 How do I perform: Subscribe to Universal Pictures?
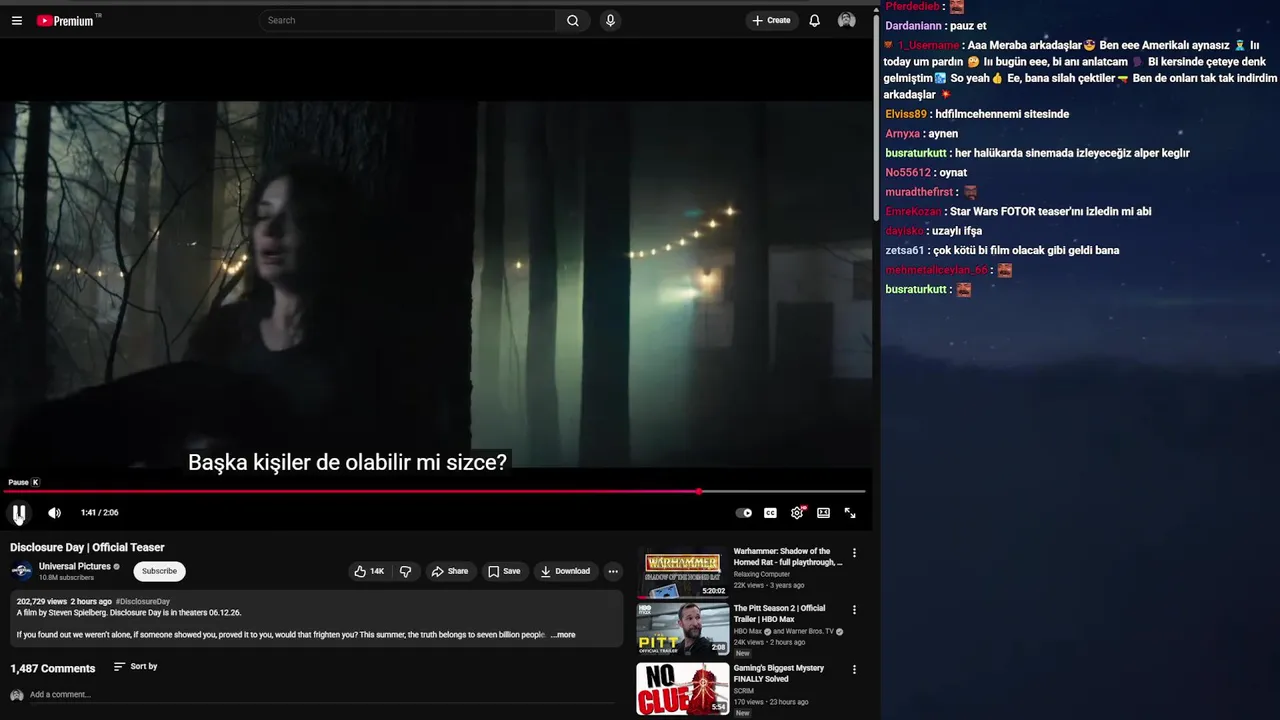coord(159,571)
